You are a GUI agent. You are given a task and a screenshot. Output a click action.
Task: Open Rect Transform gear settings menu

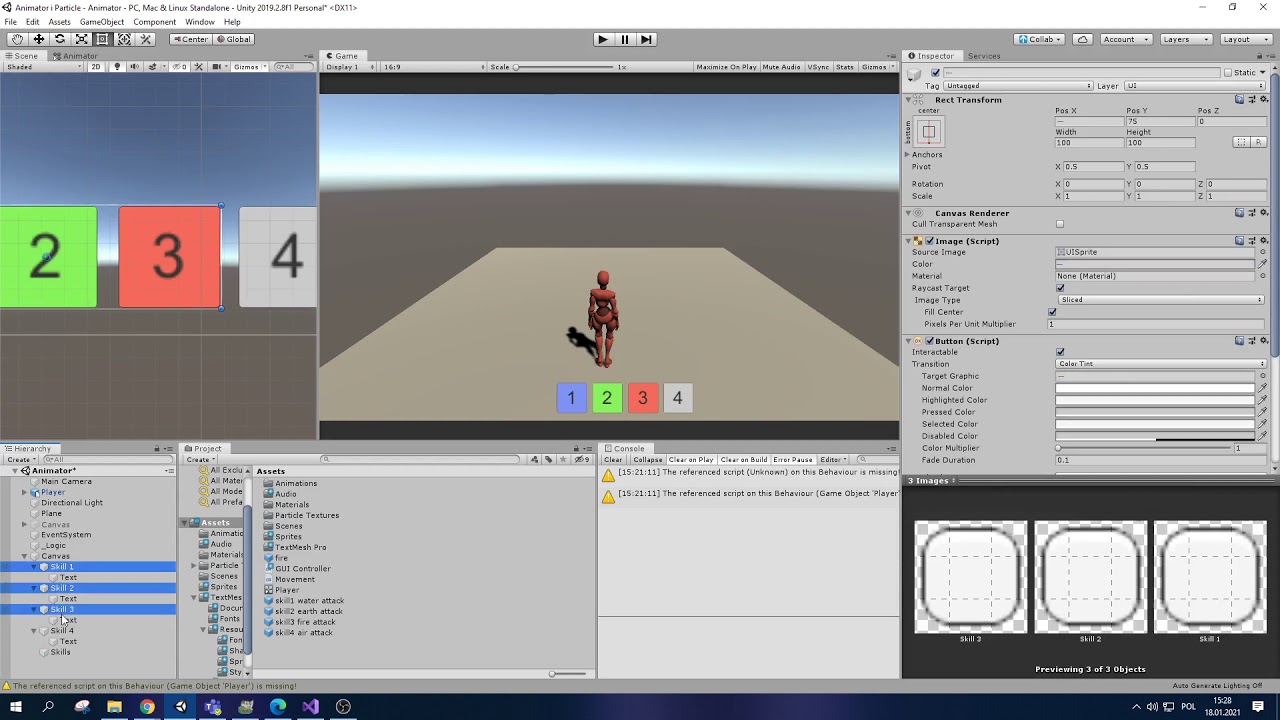point(1264,99)
